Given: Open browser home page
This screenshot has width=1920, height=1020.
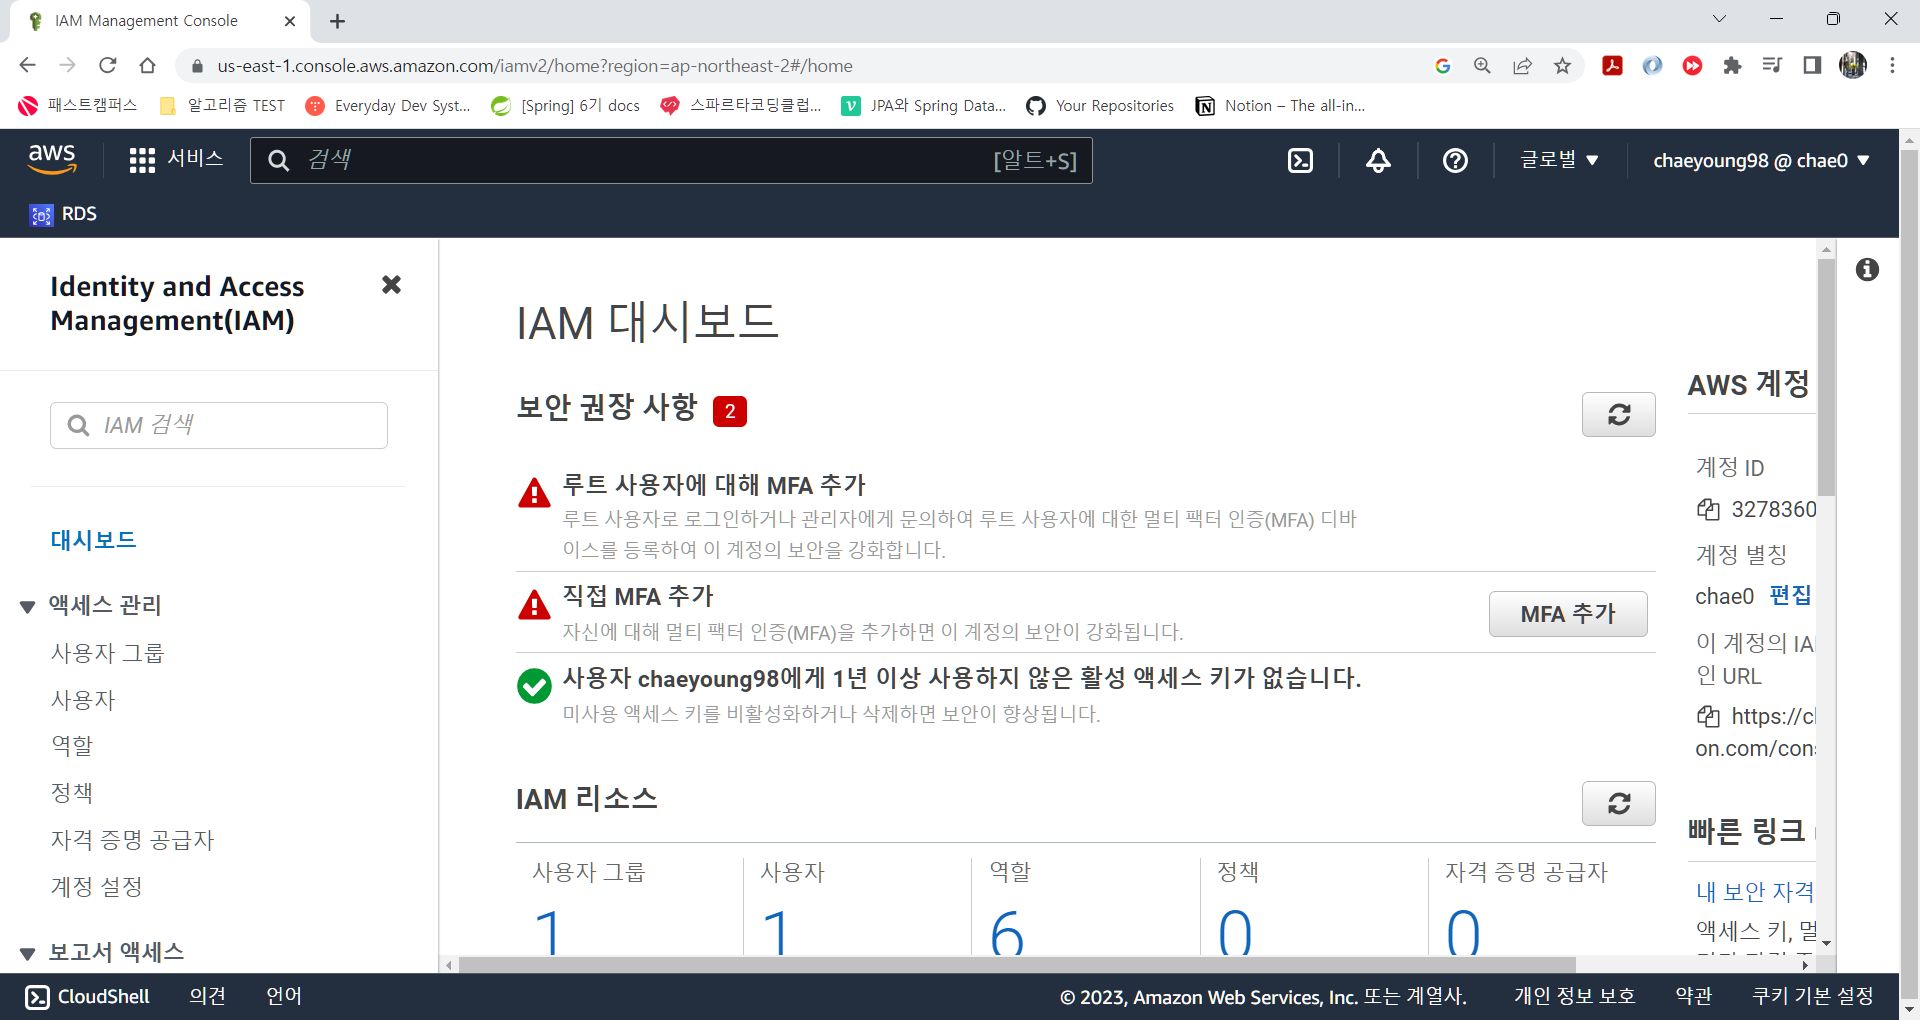Looking at the screenshot, I should 147,65.
